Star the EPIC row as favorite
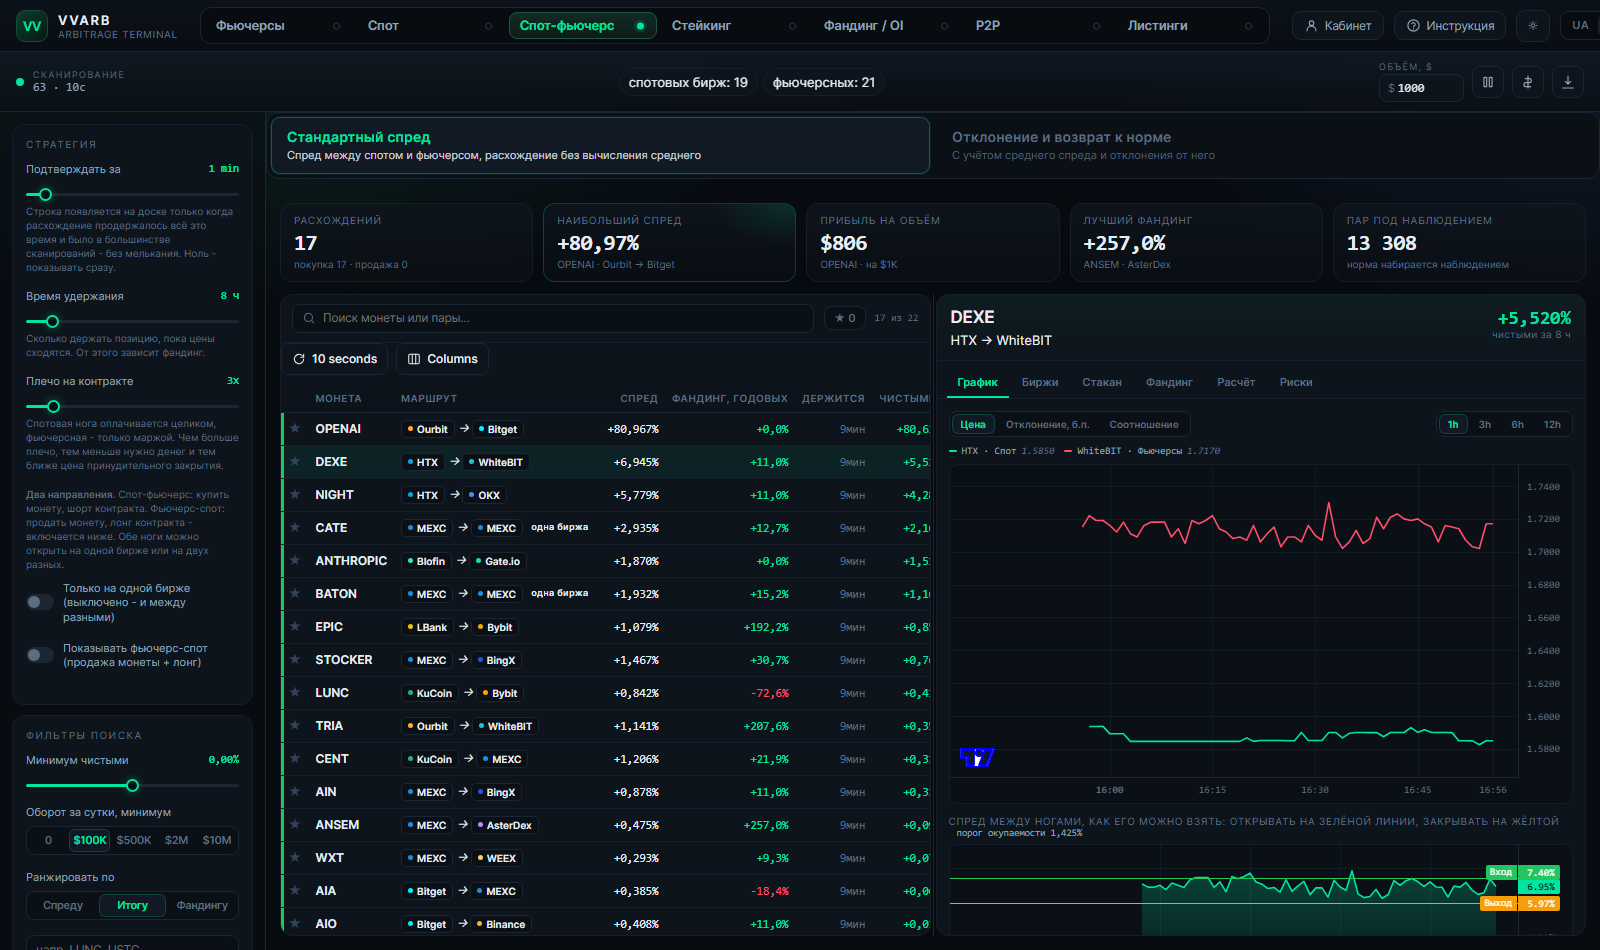Screen dimensions: 1600x950 pyautogui.click(x=295, y=627)
